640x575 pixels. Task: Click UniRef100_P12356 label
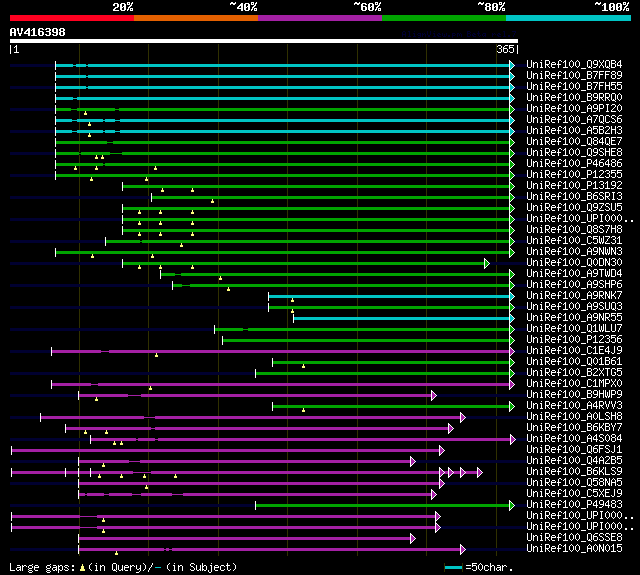click(574, 340)
